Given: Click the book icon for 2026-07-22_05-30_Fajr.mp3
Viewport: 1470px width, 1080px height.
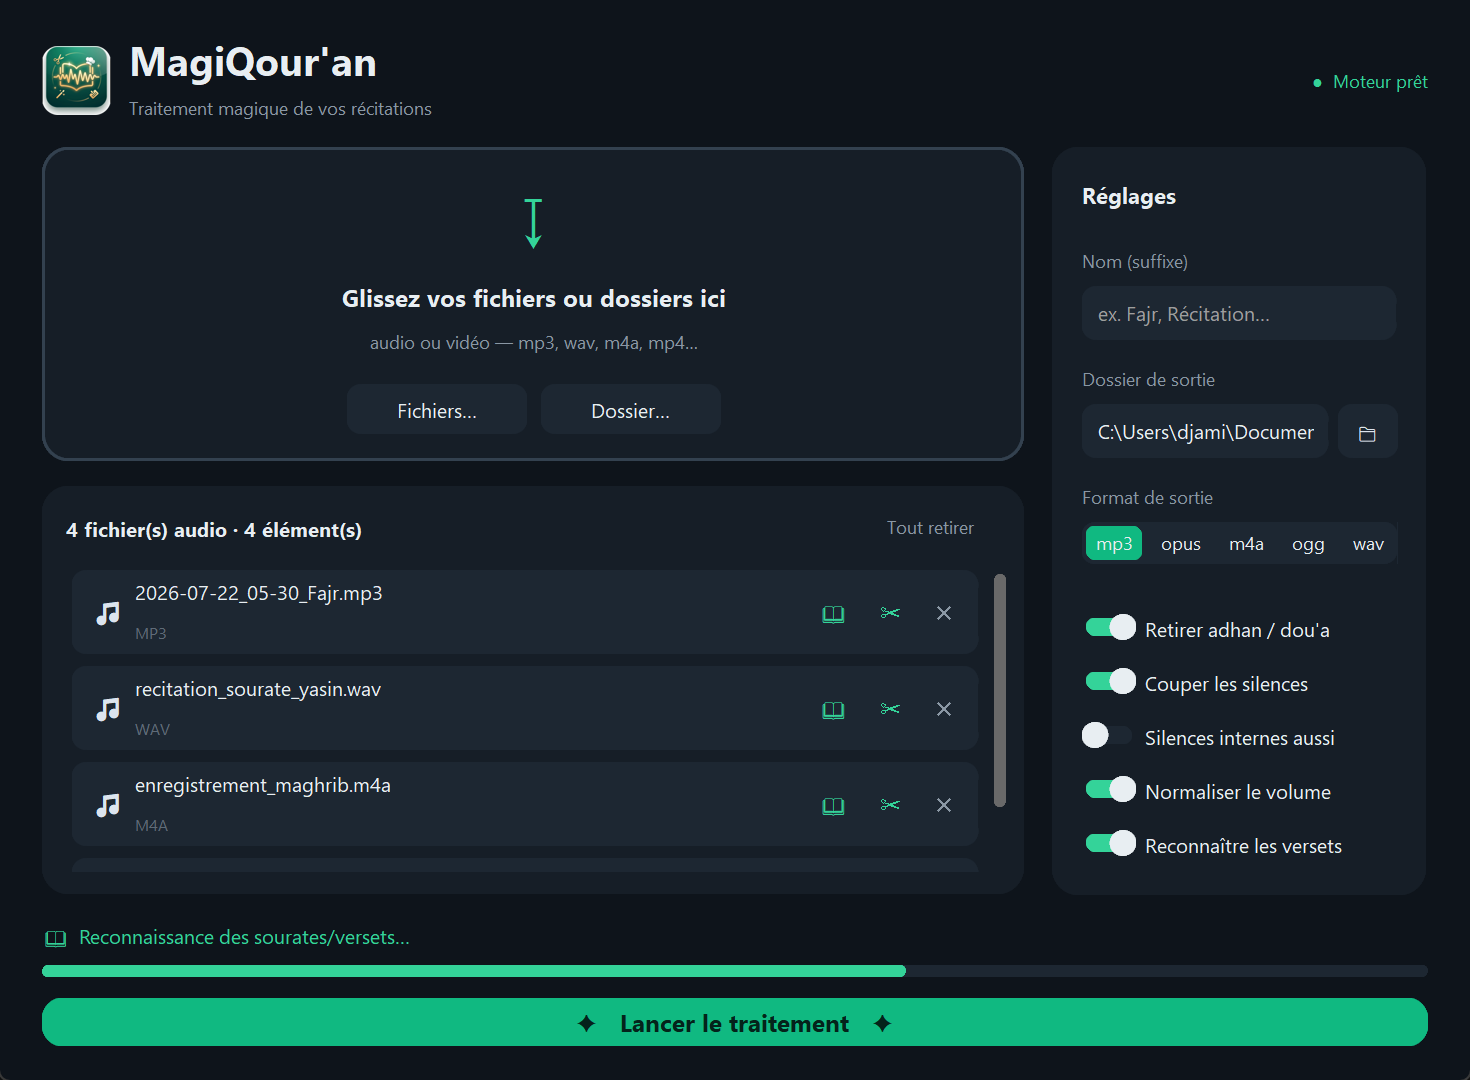Looking at the screenshot, I should click(833, 614).
